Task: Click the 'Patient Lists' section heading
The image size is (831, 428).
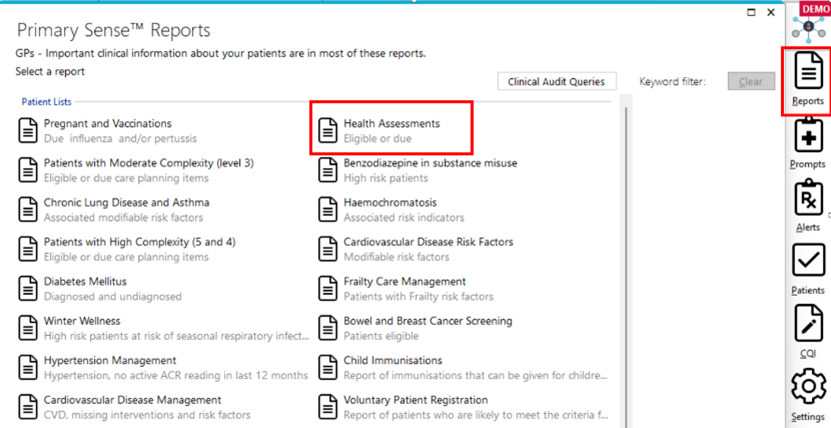Action: [x=47, y=102]
